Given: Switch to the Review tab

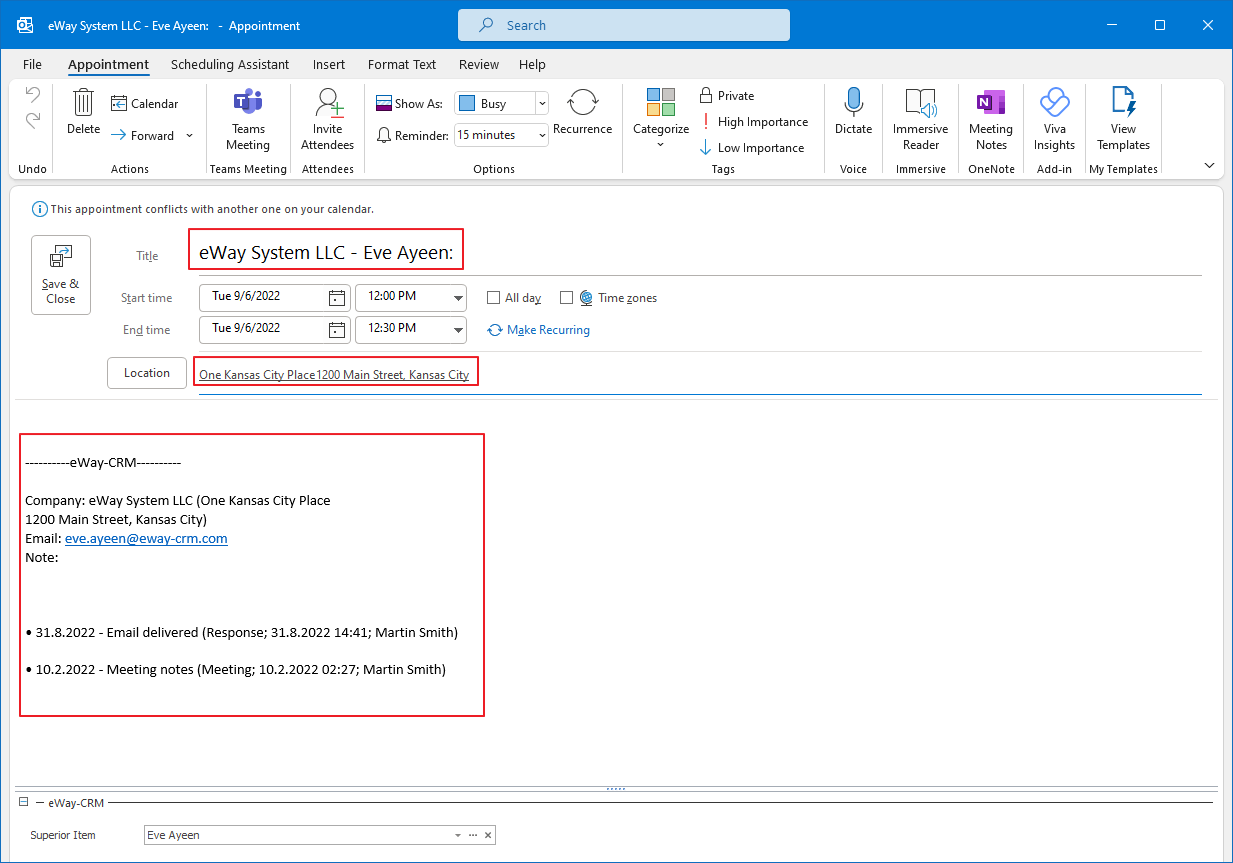Looking at the screenshot, I should tap(479, 64).
